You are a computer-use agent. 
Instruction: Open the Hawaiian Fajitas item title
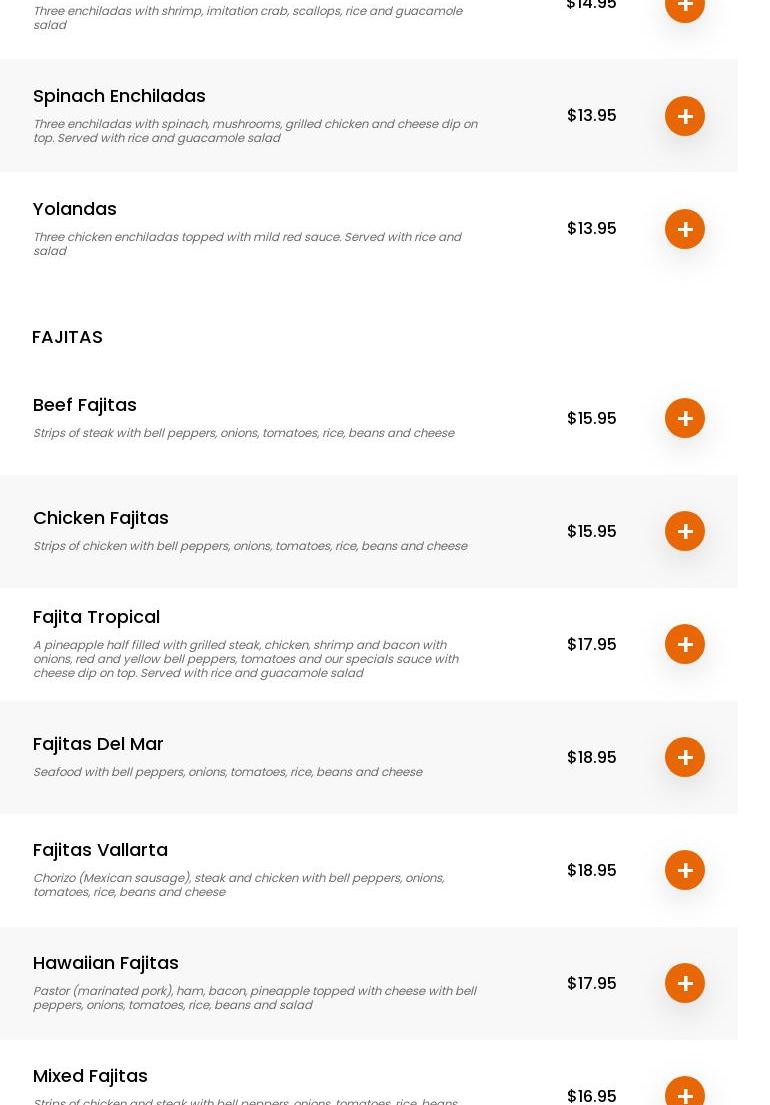click(106, 963)
